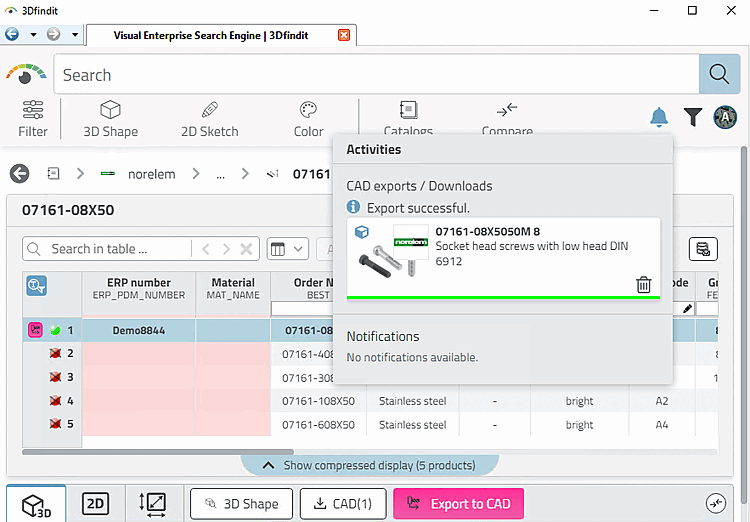The image size is (750, 522).
Task: Click the ERP number column header
Action: tap(139, 289)
